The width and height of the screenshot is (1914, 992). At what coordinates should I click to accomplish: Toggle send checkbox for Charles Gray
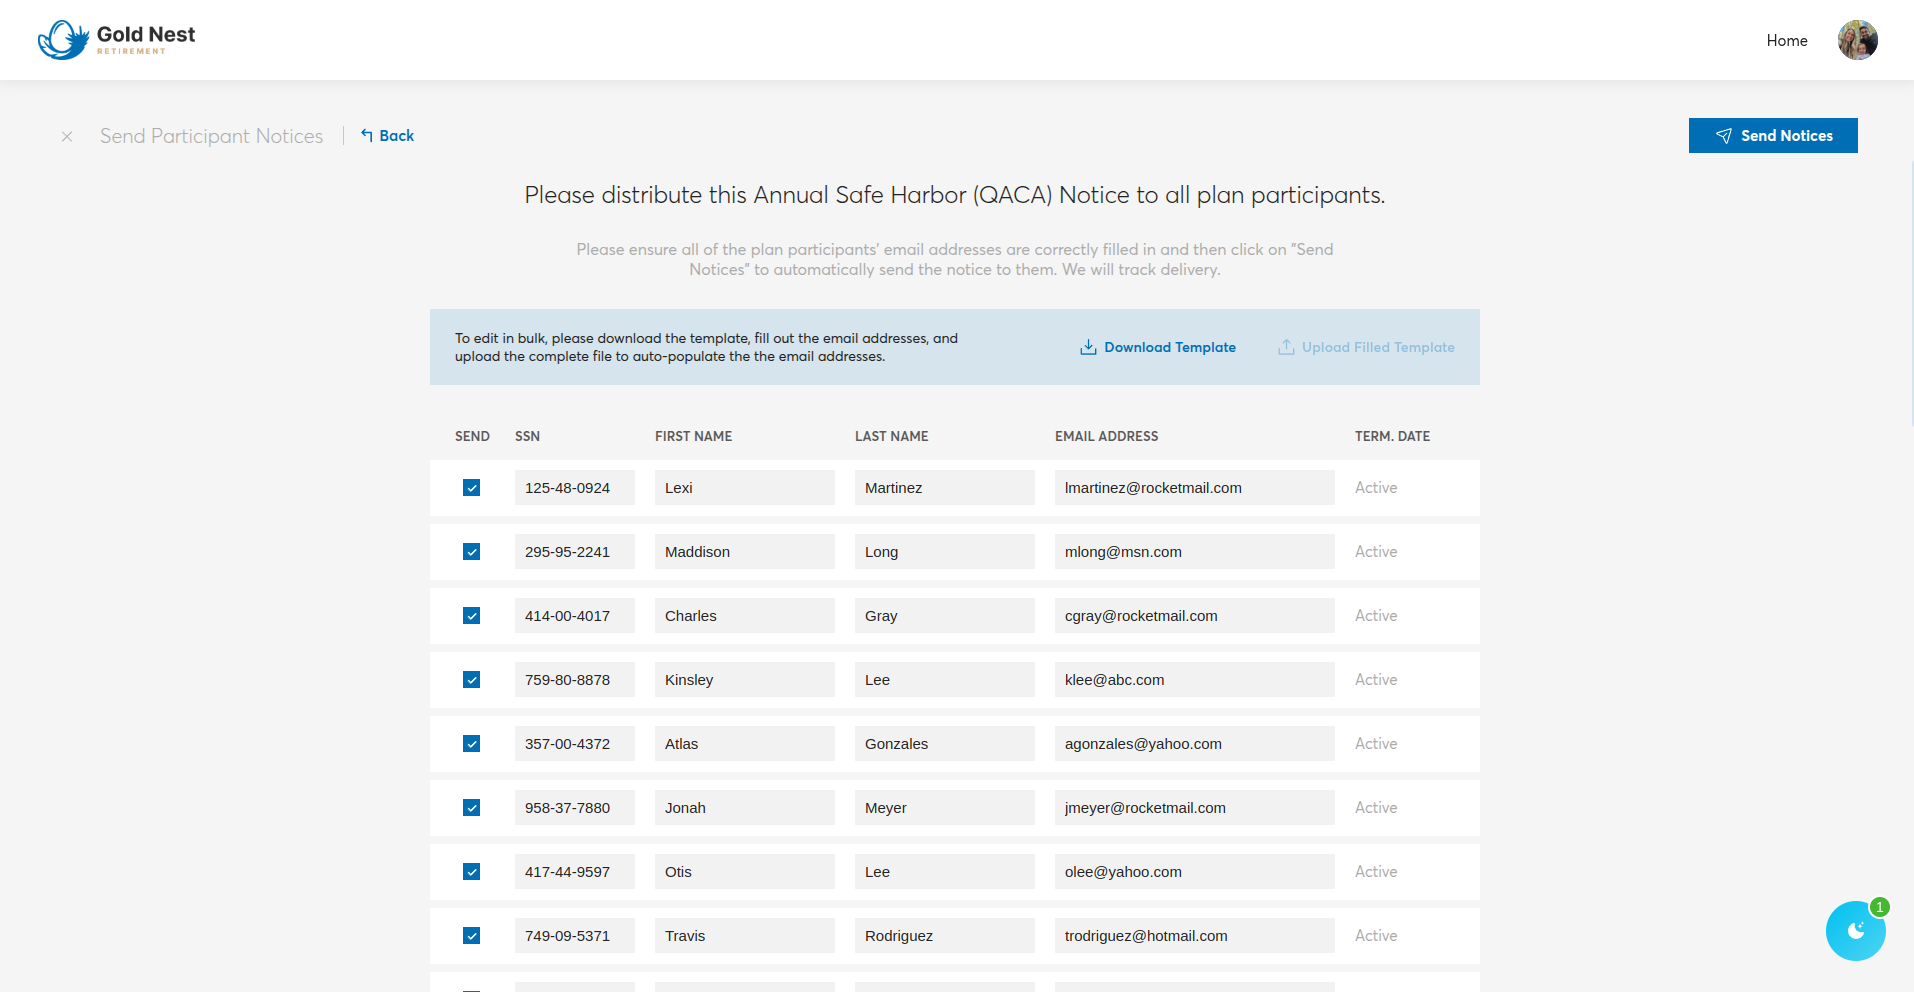[x=472, y=616]
